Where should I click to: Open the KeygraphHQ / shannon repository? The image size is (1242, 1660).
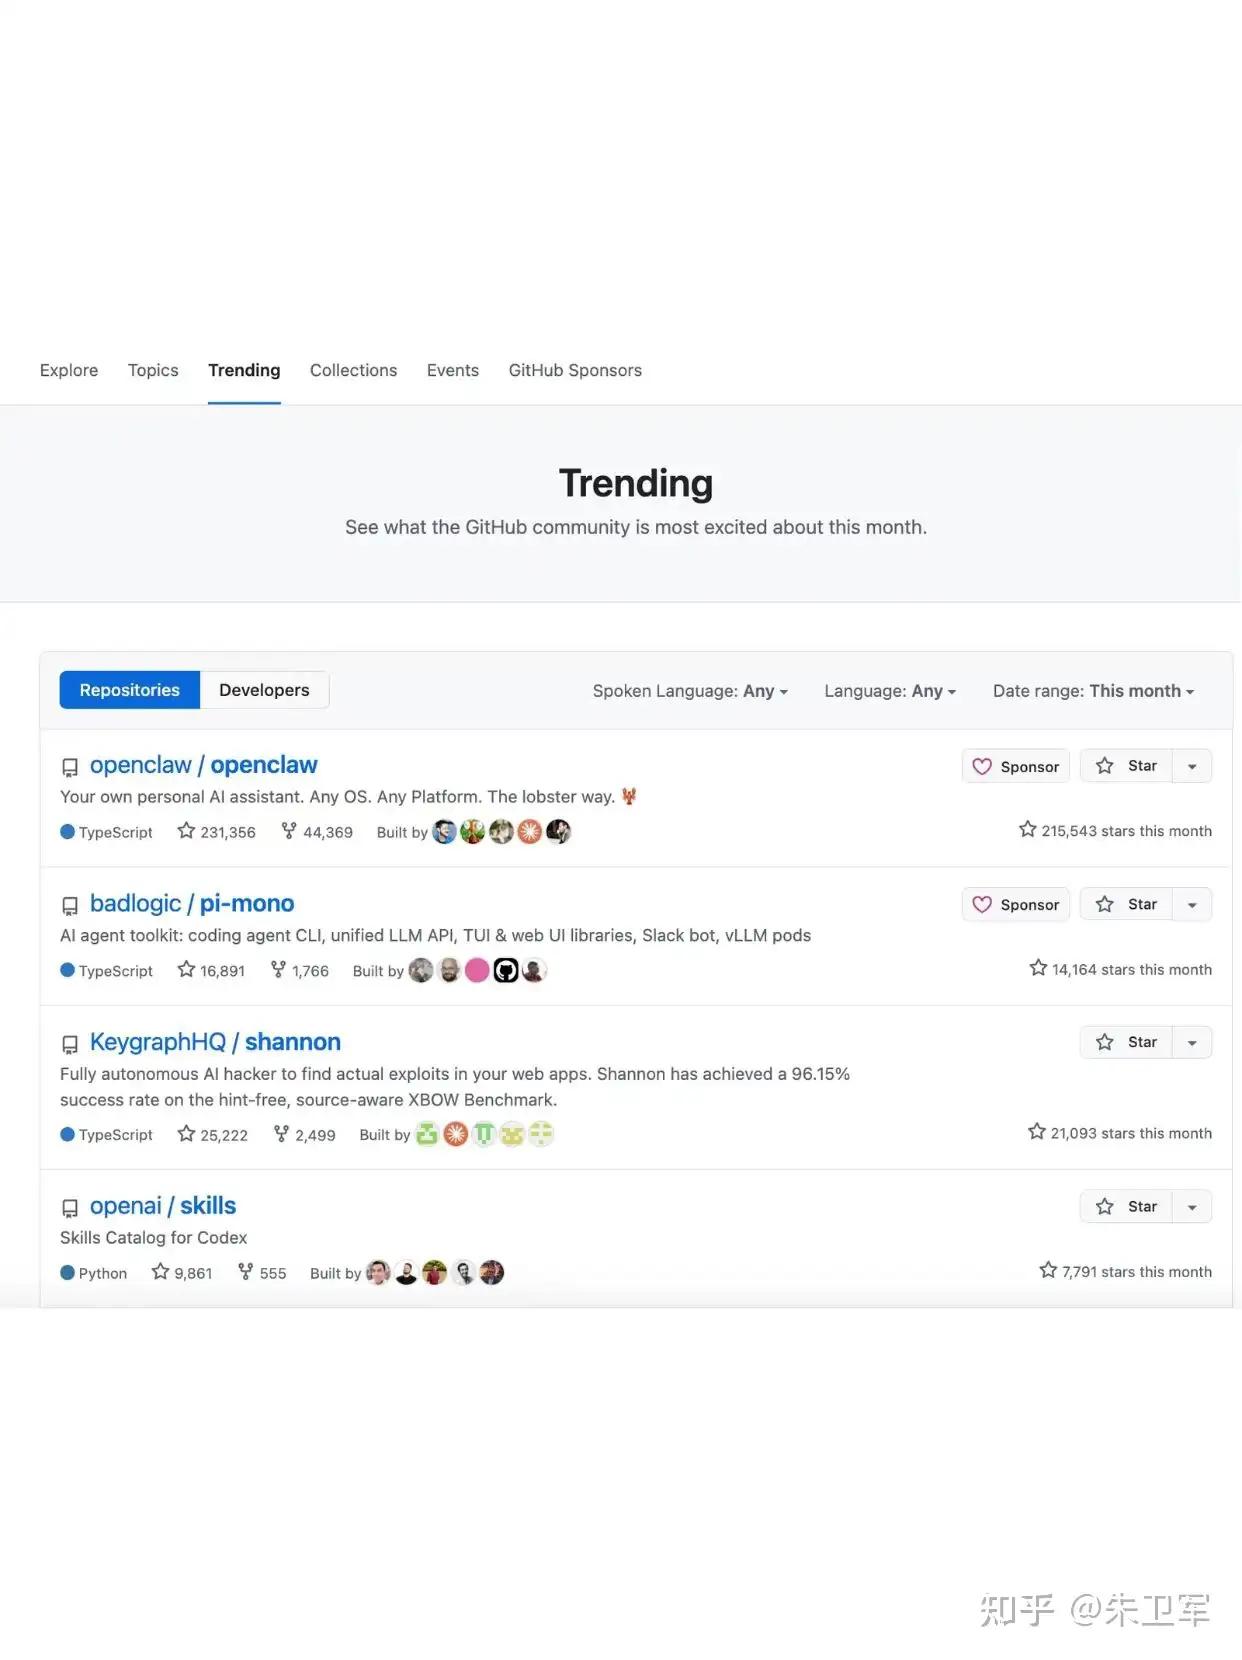point(215,1042)
